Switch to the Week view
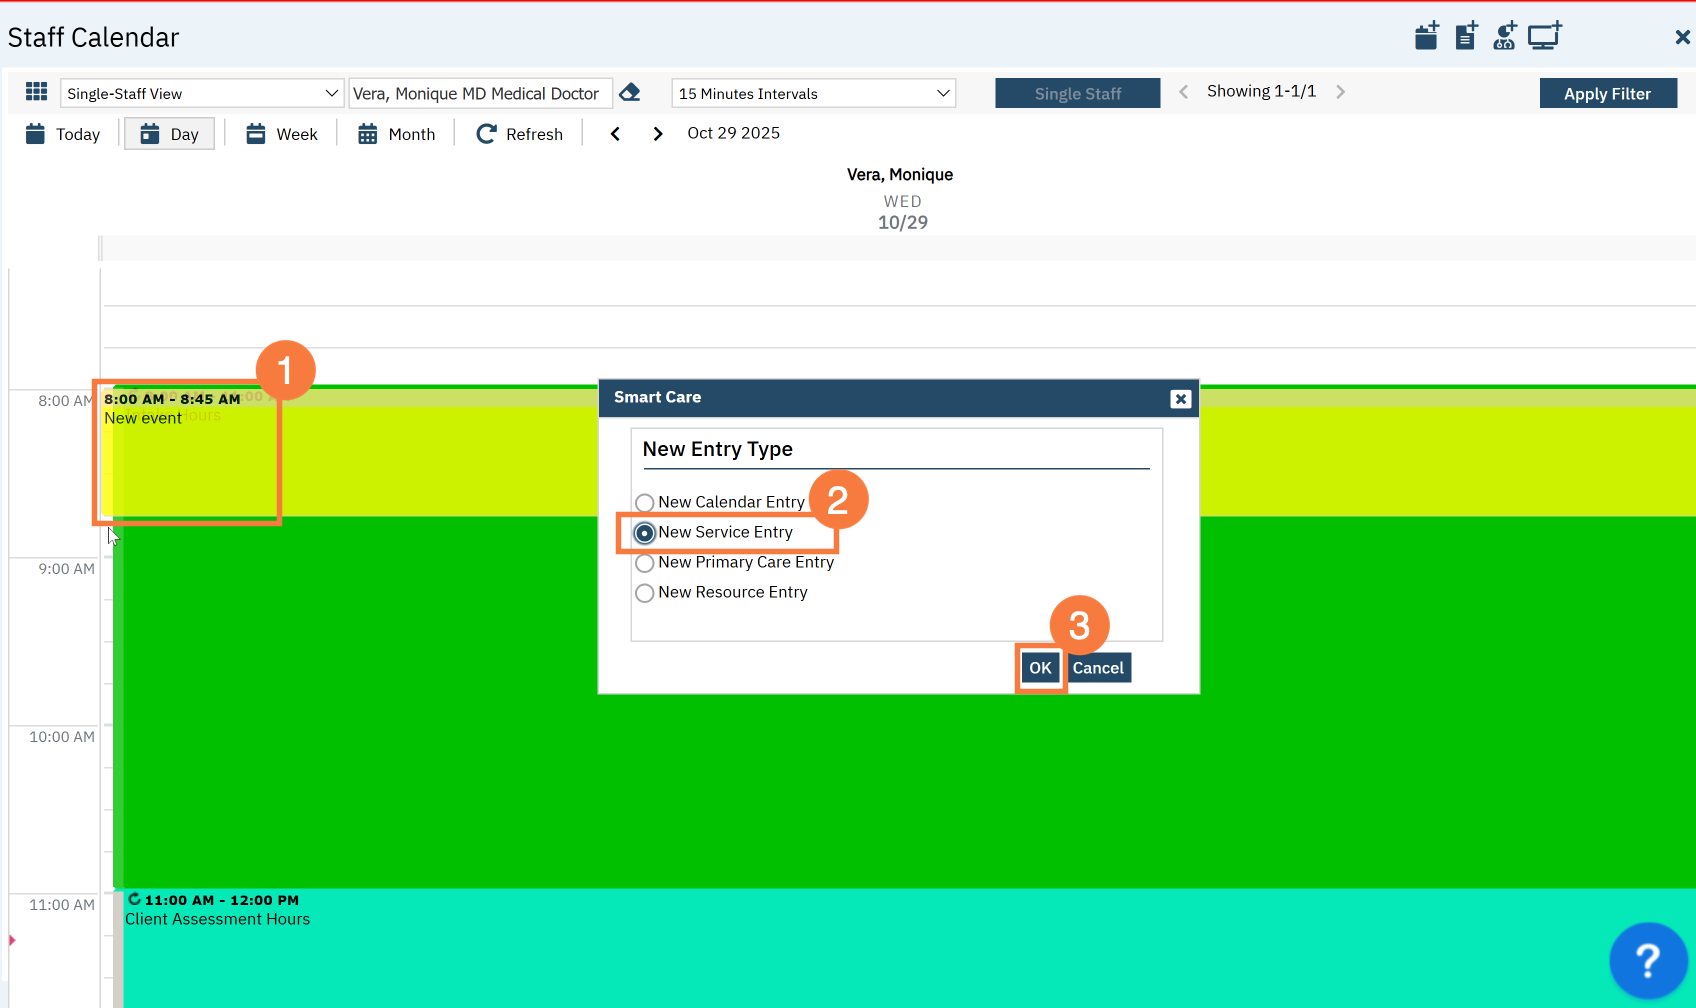This screenshot has width=1696, height=1008. point(282,134)
